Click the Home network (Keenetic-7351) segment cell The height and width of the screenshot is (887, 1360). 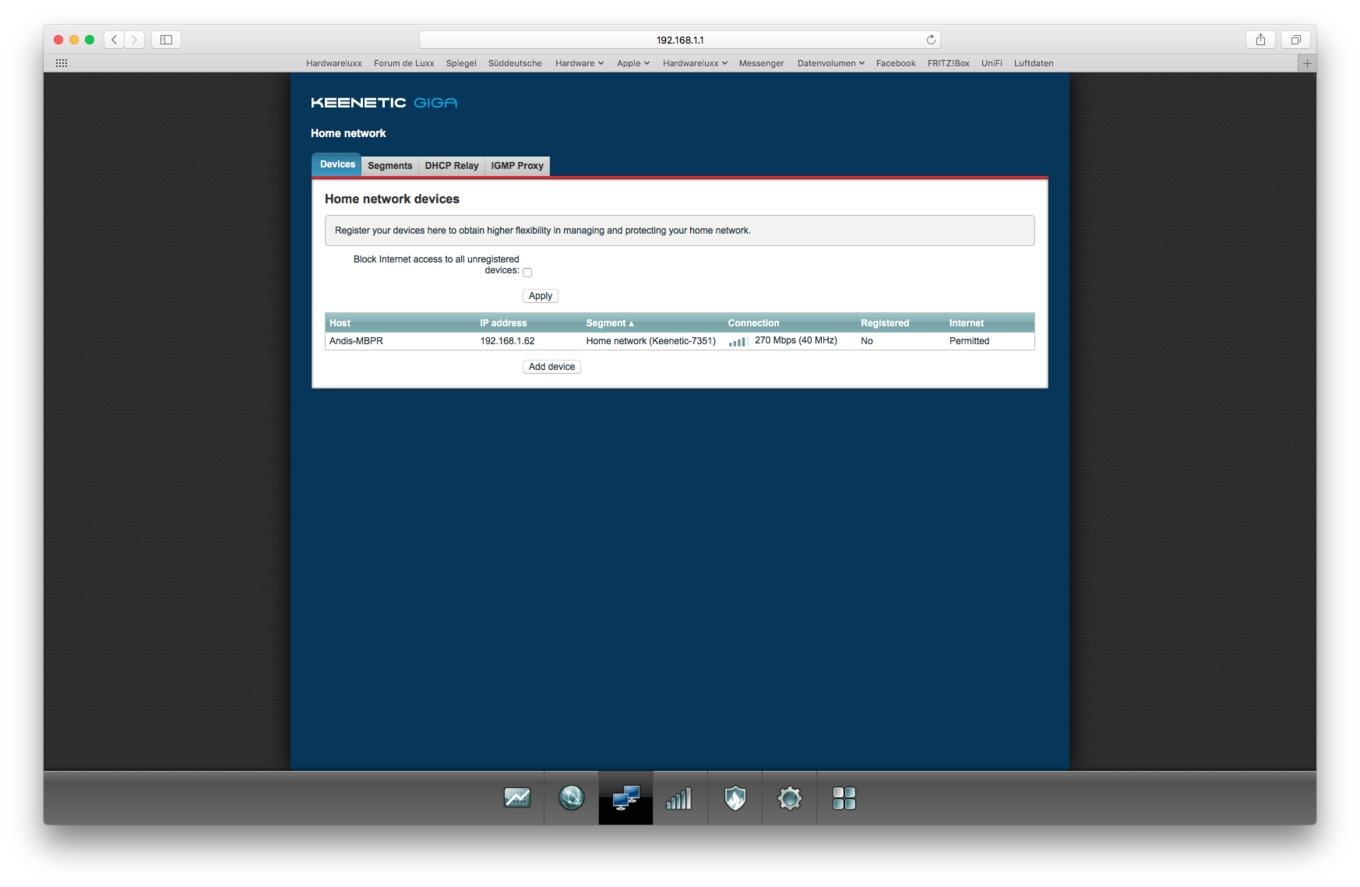(651, 341)
